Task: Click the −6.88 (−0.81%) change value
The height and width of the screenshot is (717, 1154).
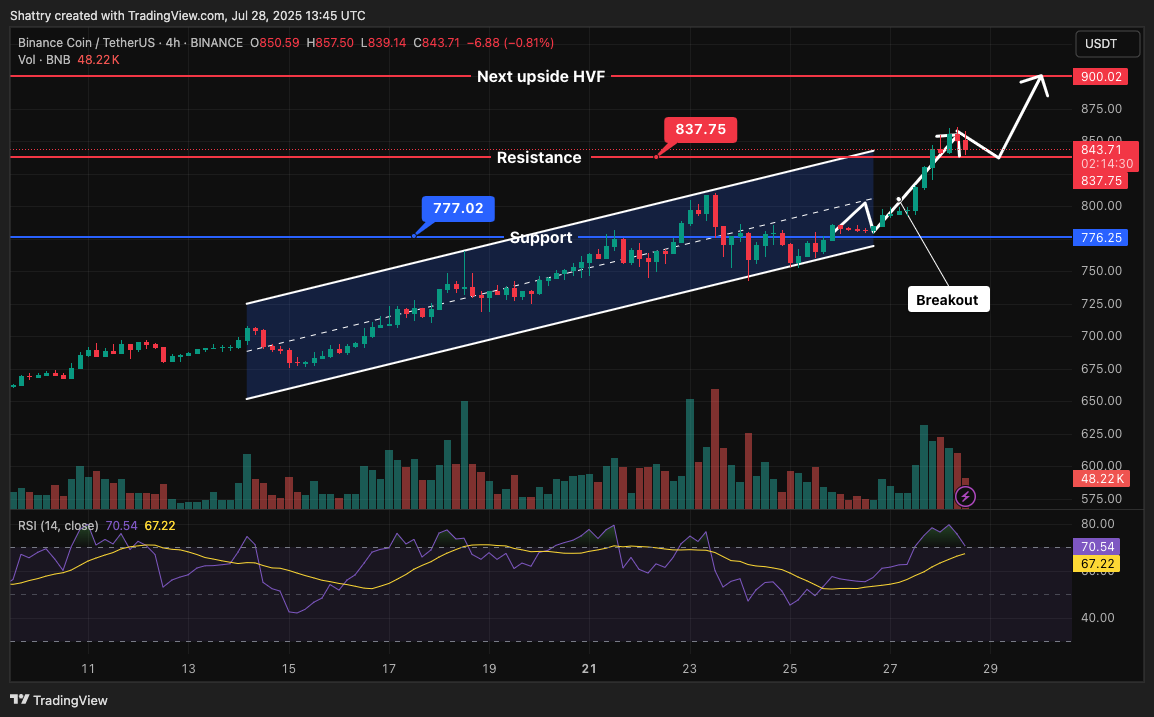Action: coord(510,43)
